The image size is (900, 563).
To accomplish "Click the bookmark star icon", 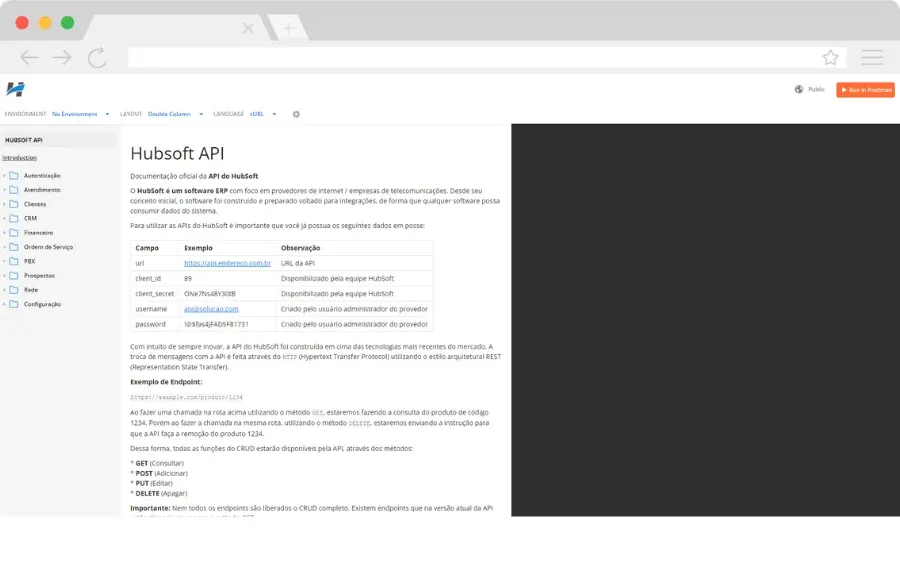I will click(x=830, y=57).
